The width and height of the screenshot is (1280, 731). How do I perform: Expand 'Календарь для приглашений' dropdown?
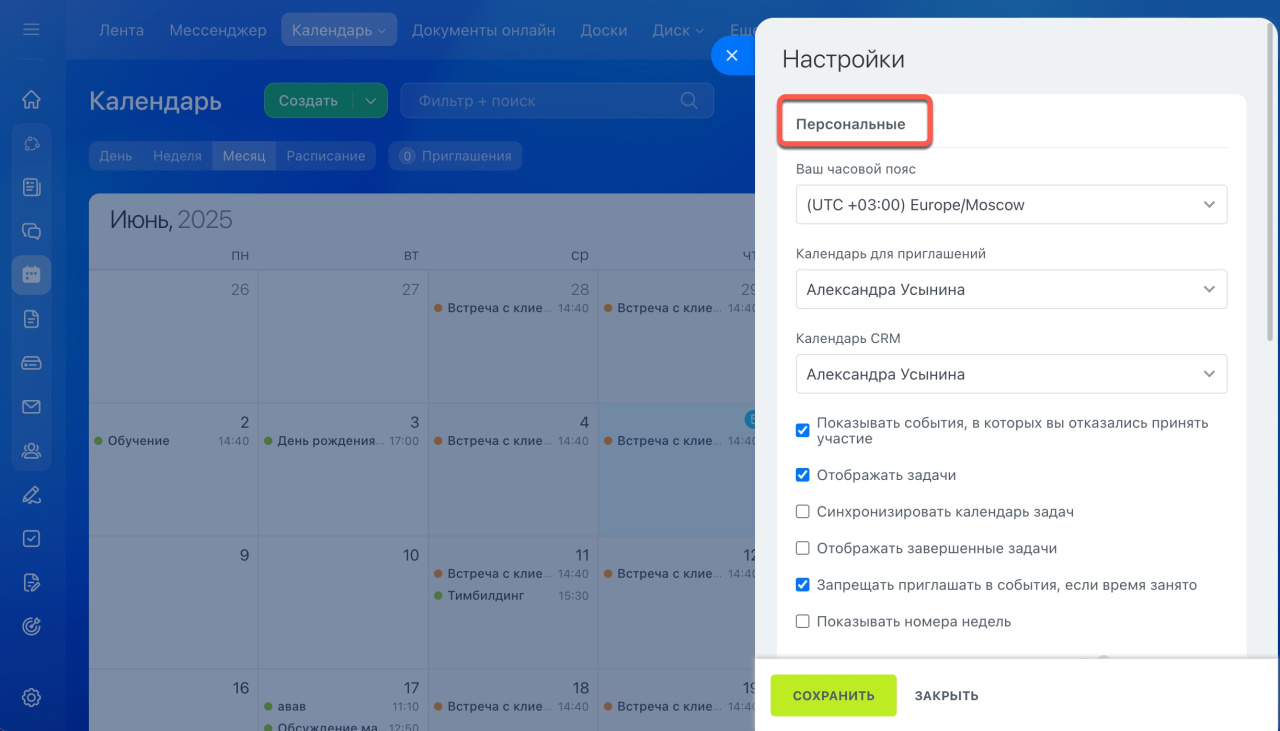coord(1011,290)
